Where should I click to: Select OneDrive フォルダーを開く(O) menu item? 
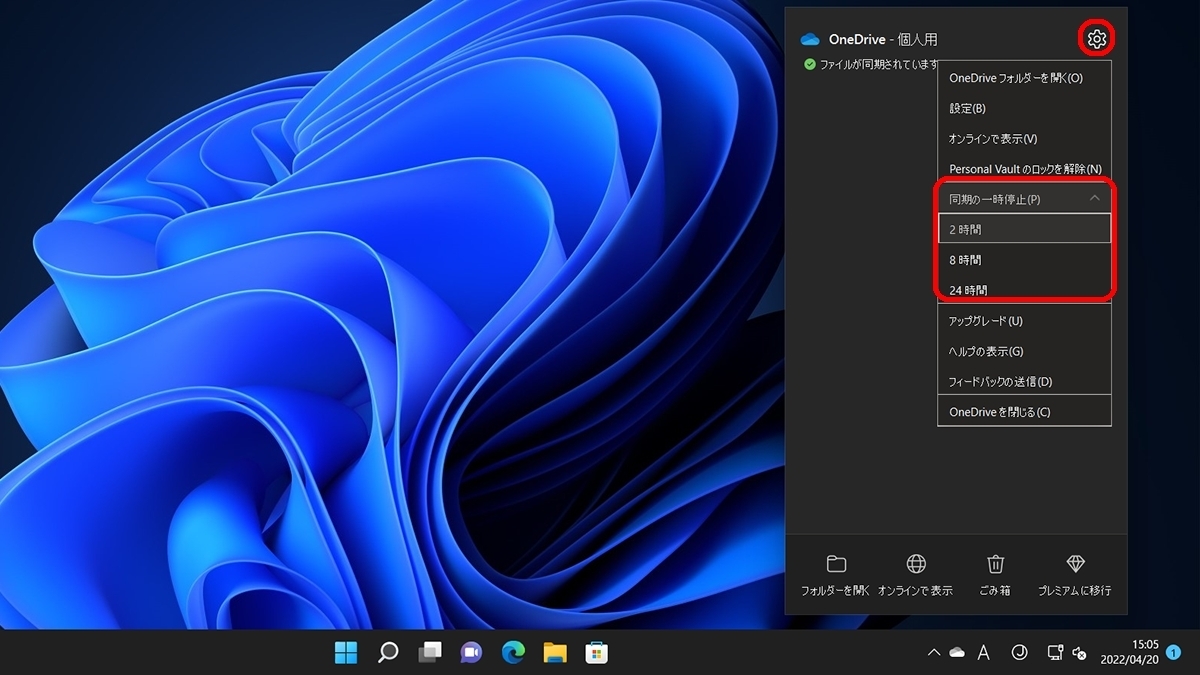(1024, 77)
